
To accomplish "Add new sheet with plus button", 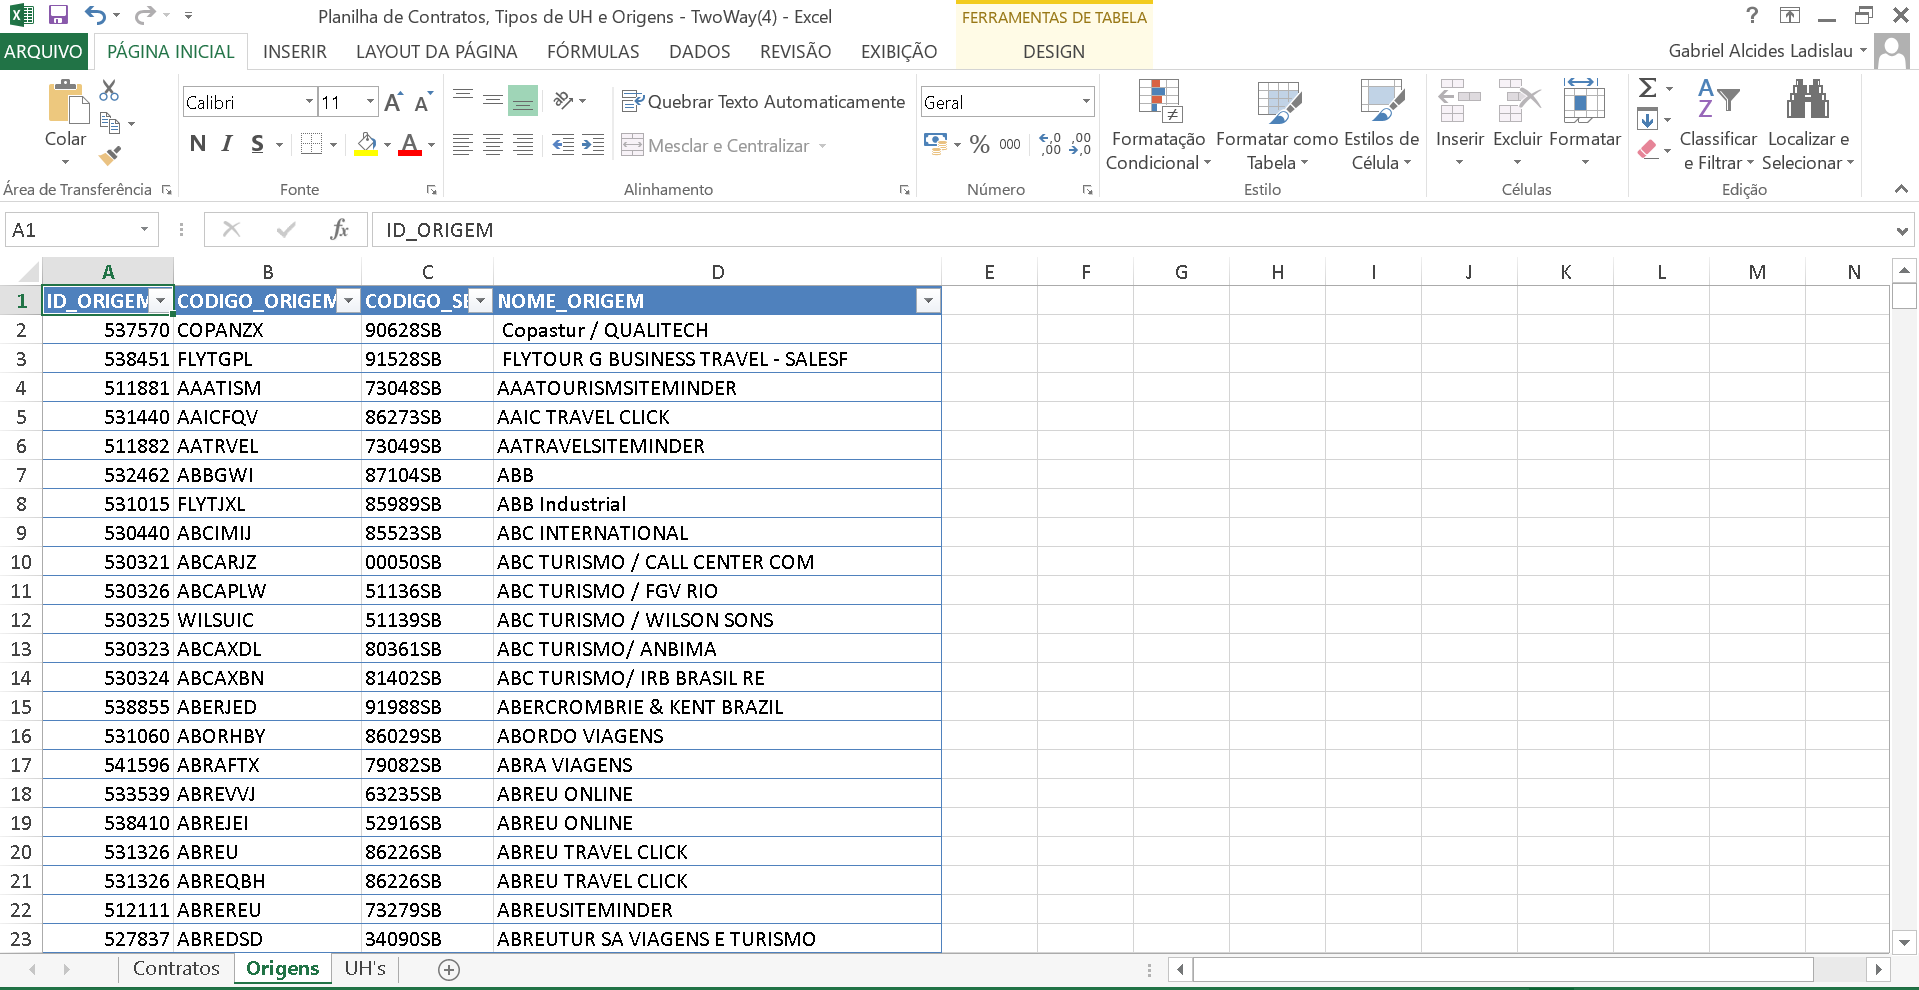I will click(x=449, y=969).
